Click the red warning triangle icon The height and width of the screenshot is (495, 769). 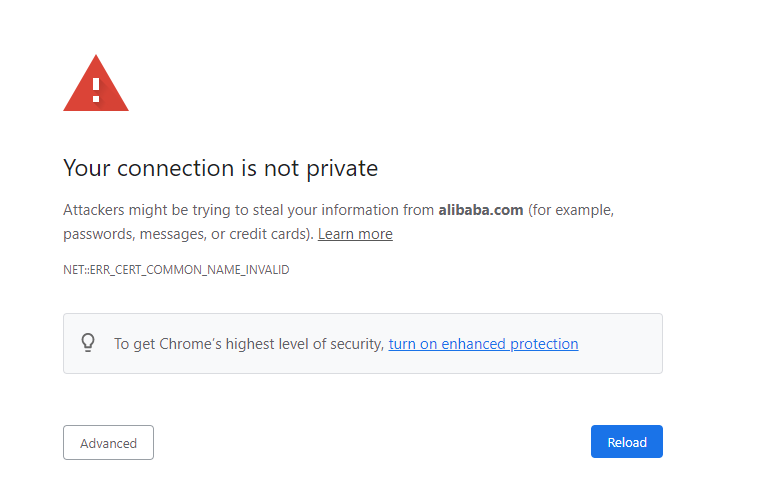click(x=96, y=83)
